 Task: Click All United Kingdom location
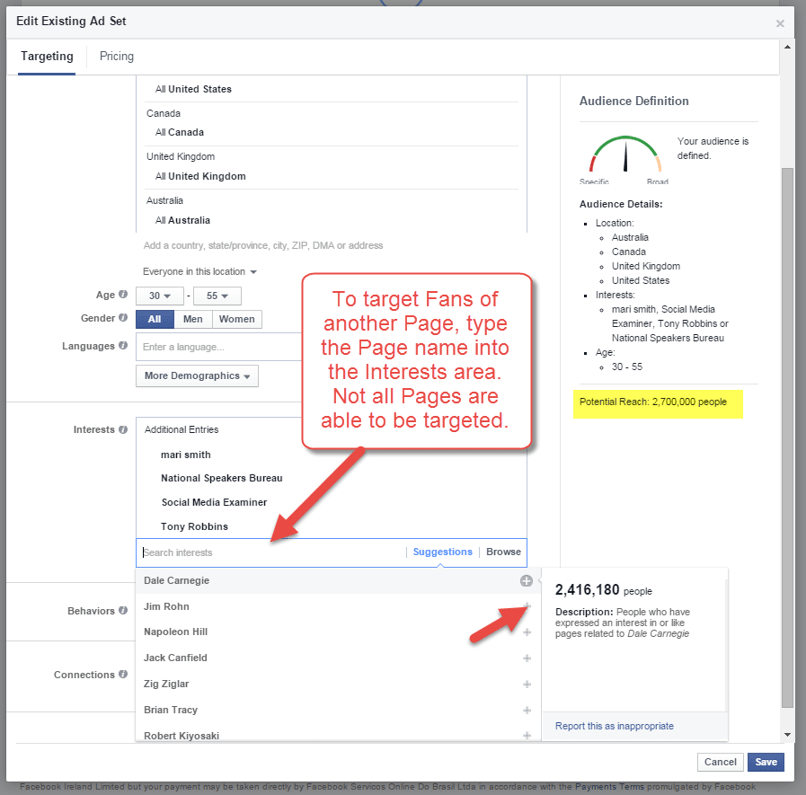coord(200,176)
